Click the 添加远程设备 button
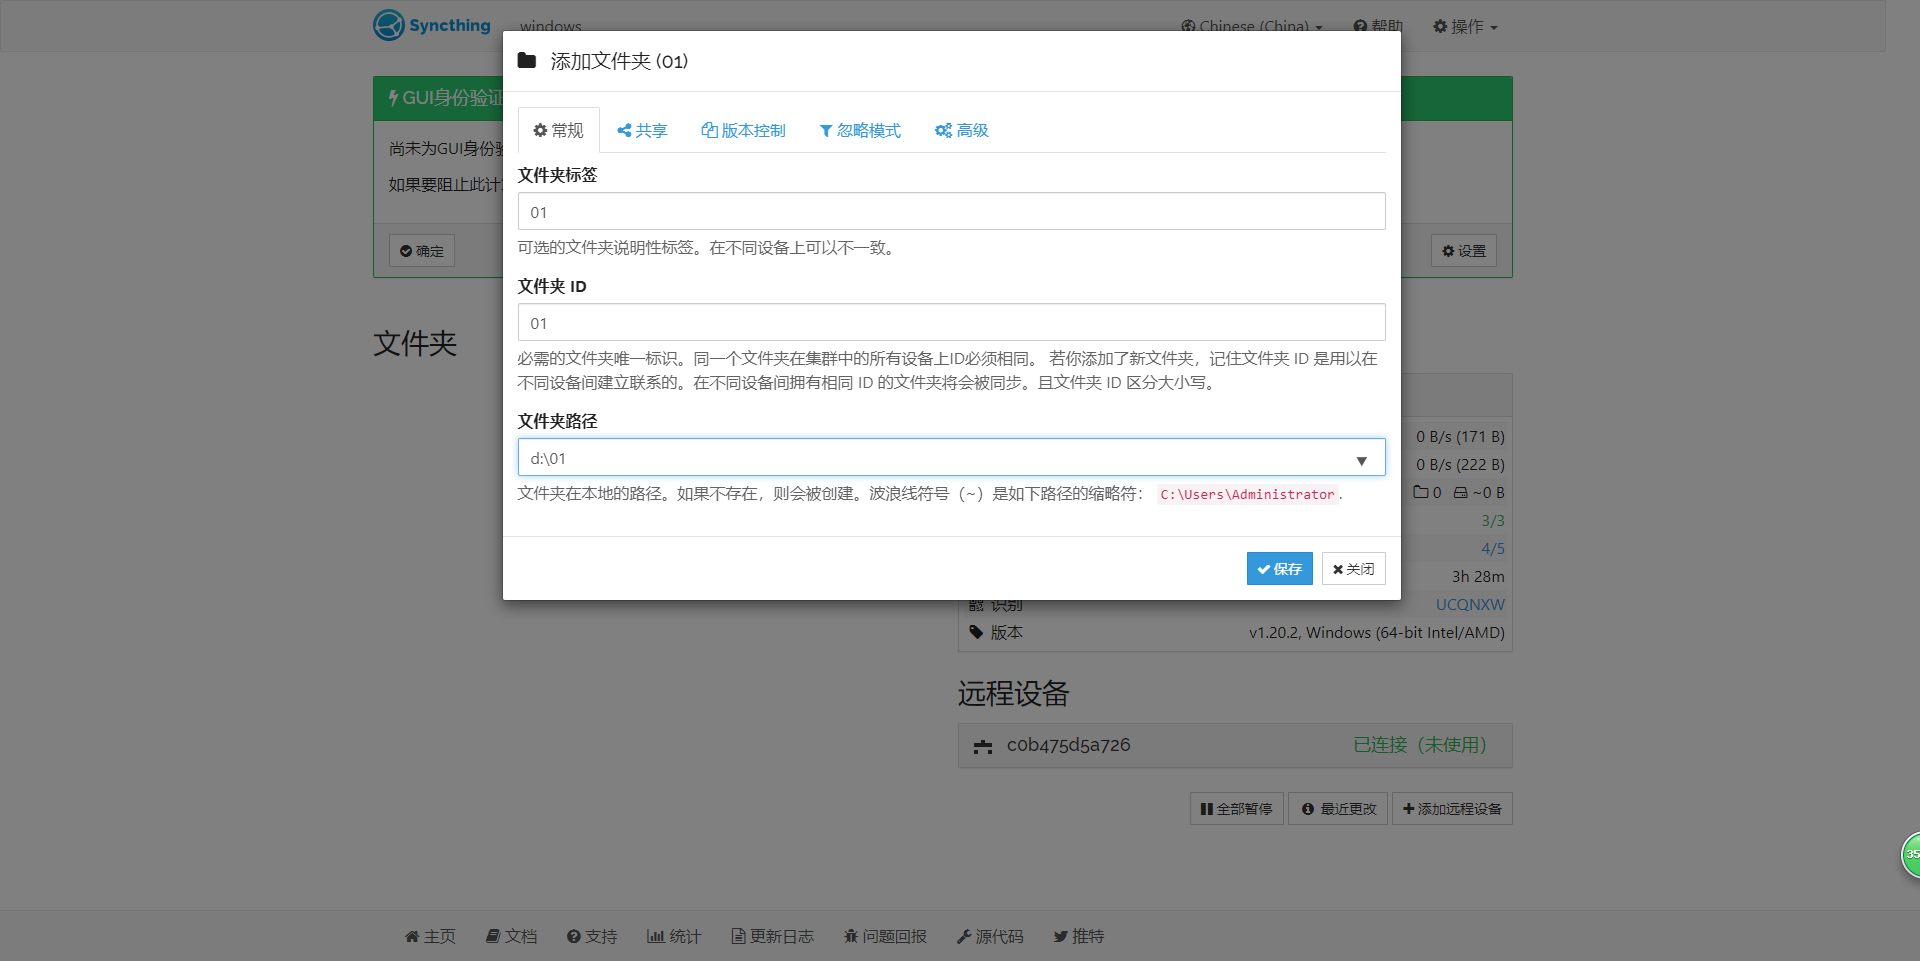Viewport: 1920px width, 961px height. click(1452, 808)
